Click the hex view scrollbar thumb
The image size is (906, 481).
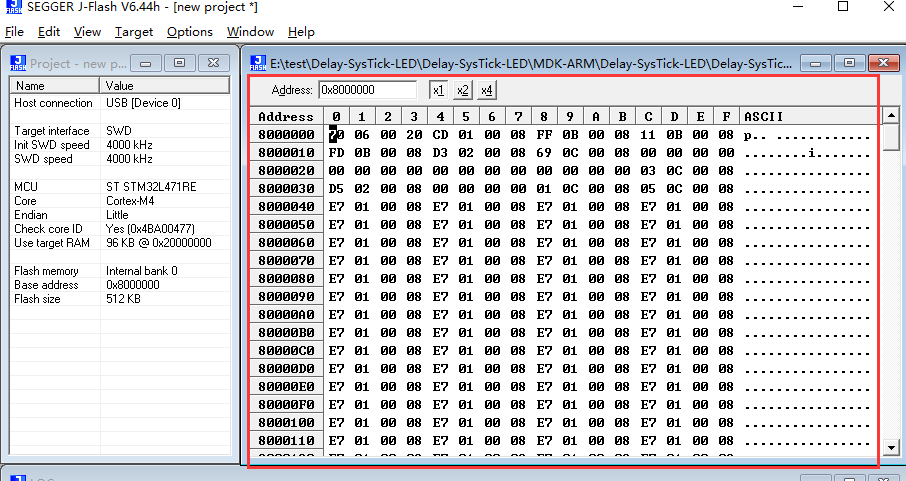tap(891, 137)
